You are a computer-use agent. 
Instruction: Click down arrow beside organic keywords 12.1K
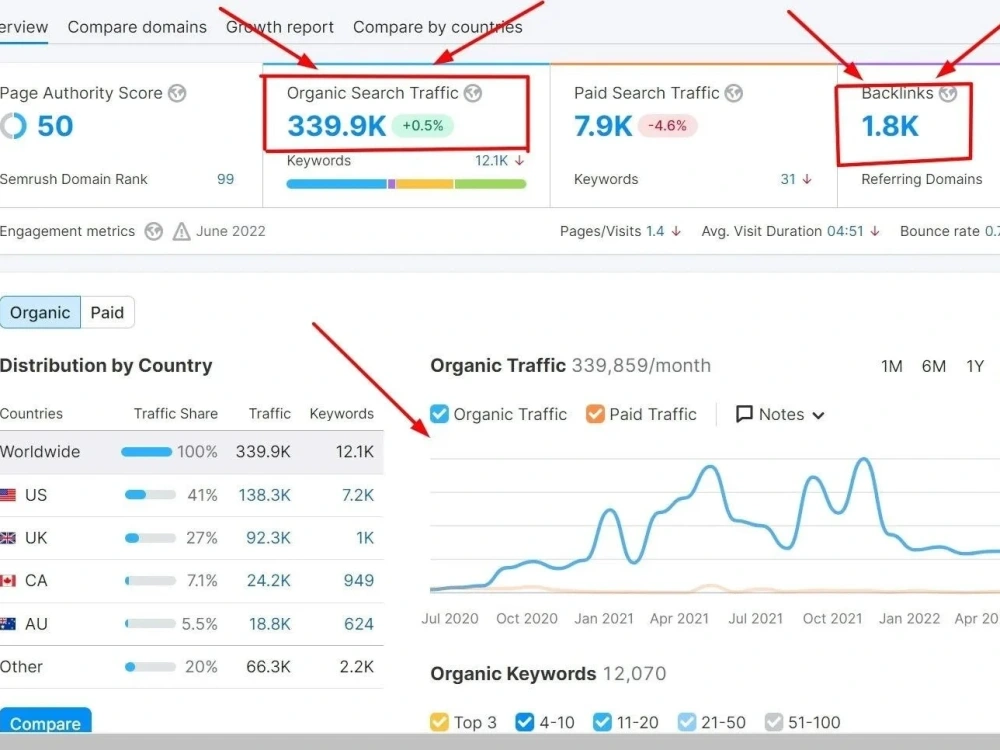tap(519, 161)
